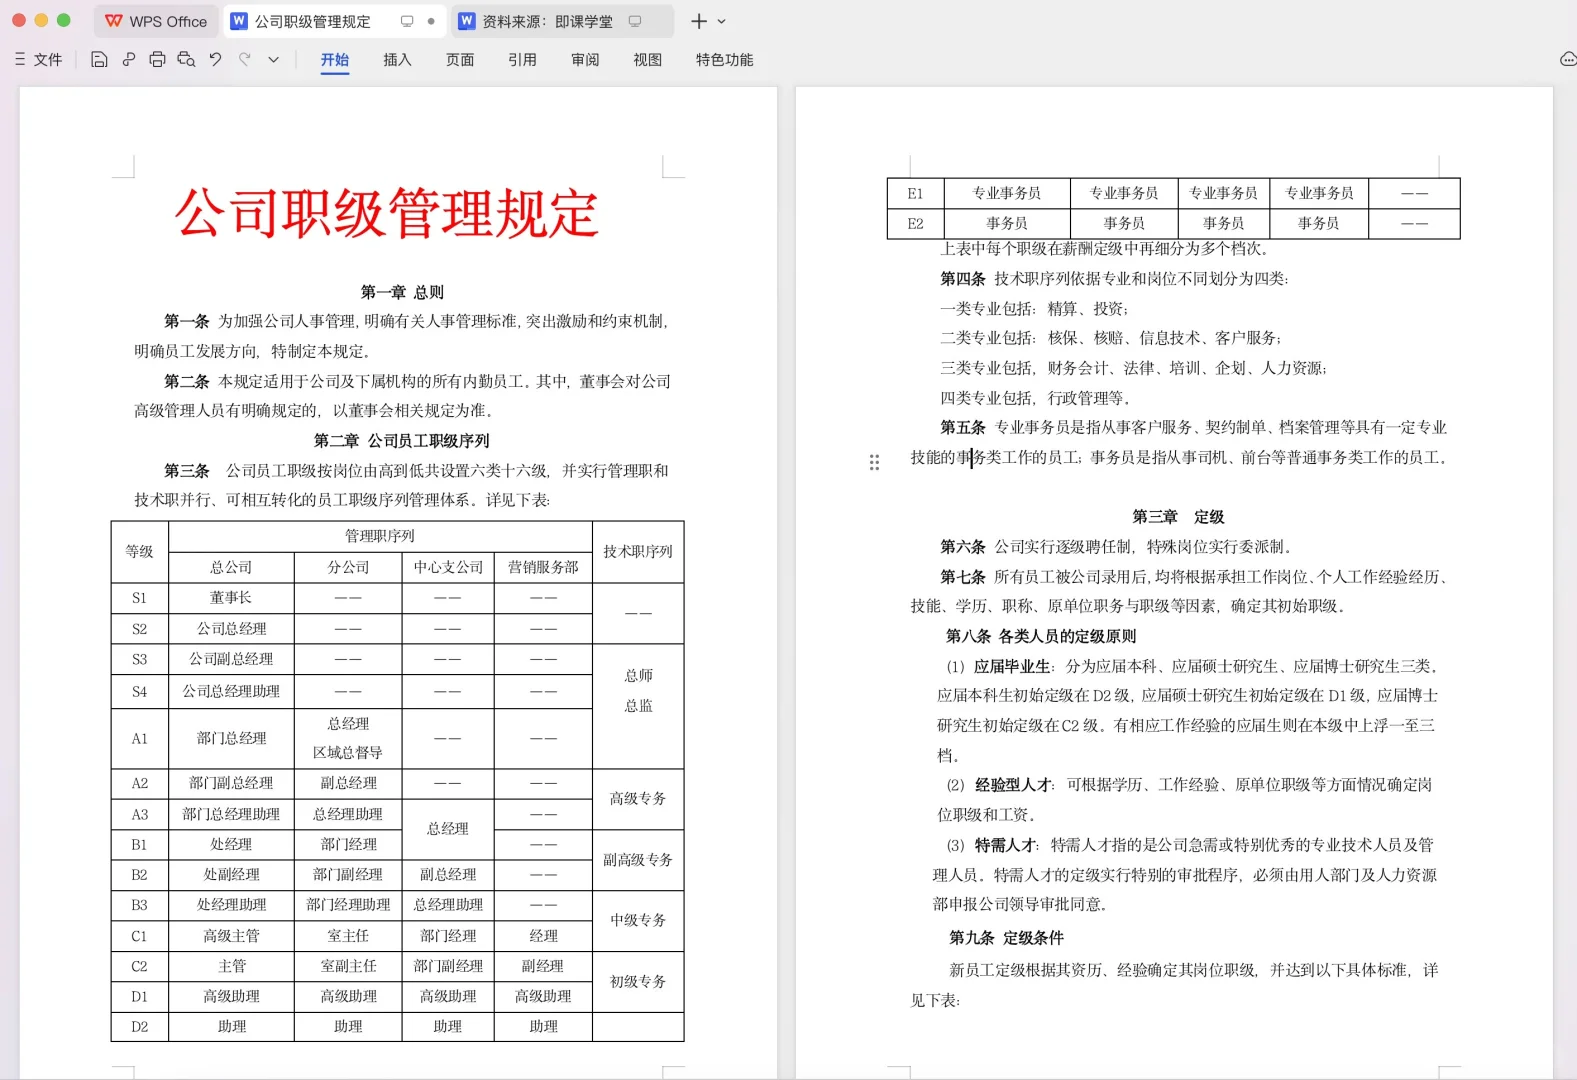Click the Print icon
Screen dimensions: 1577x1080
click(157, 60)
